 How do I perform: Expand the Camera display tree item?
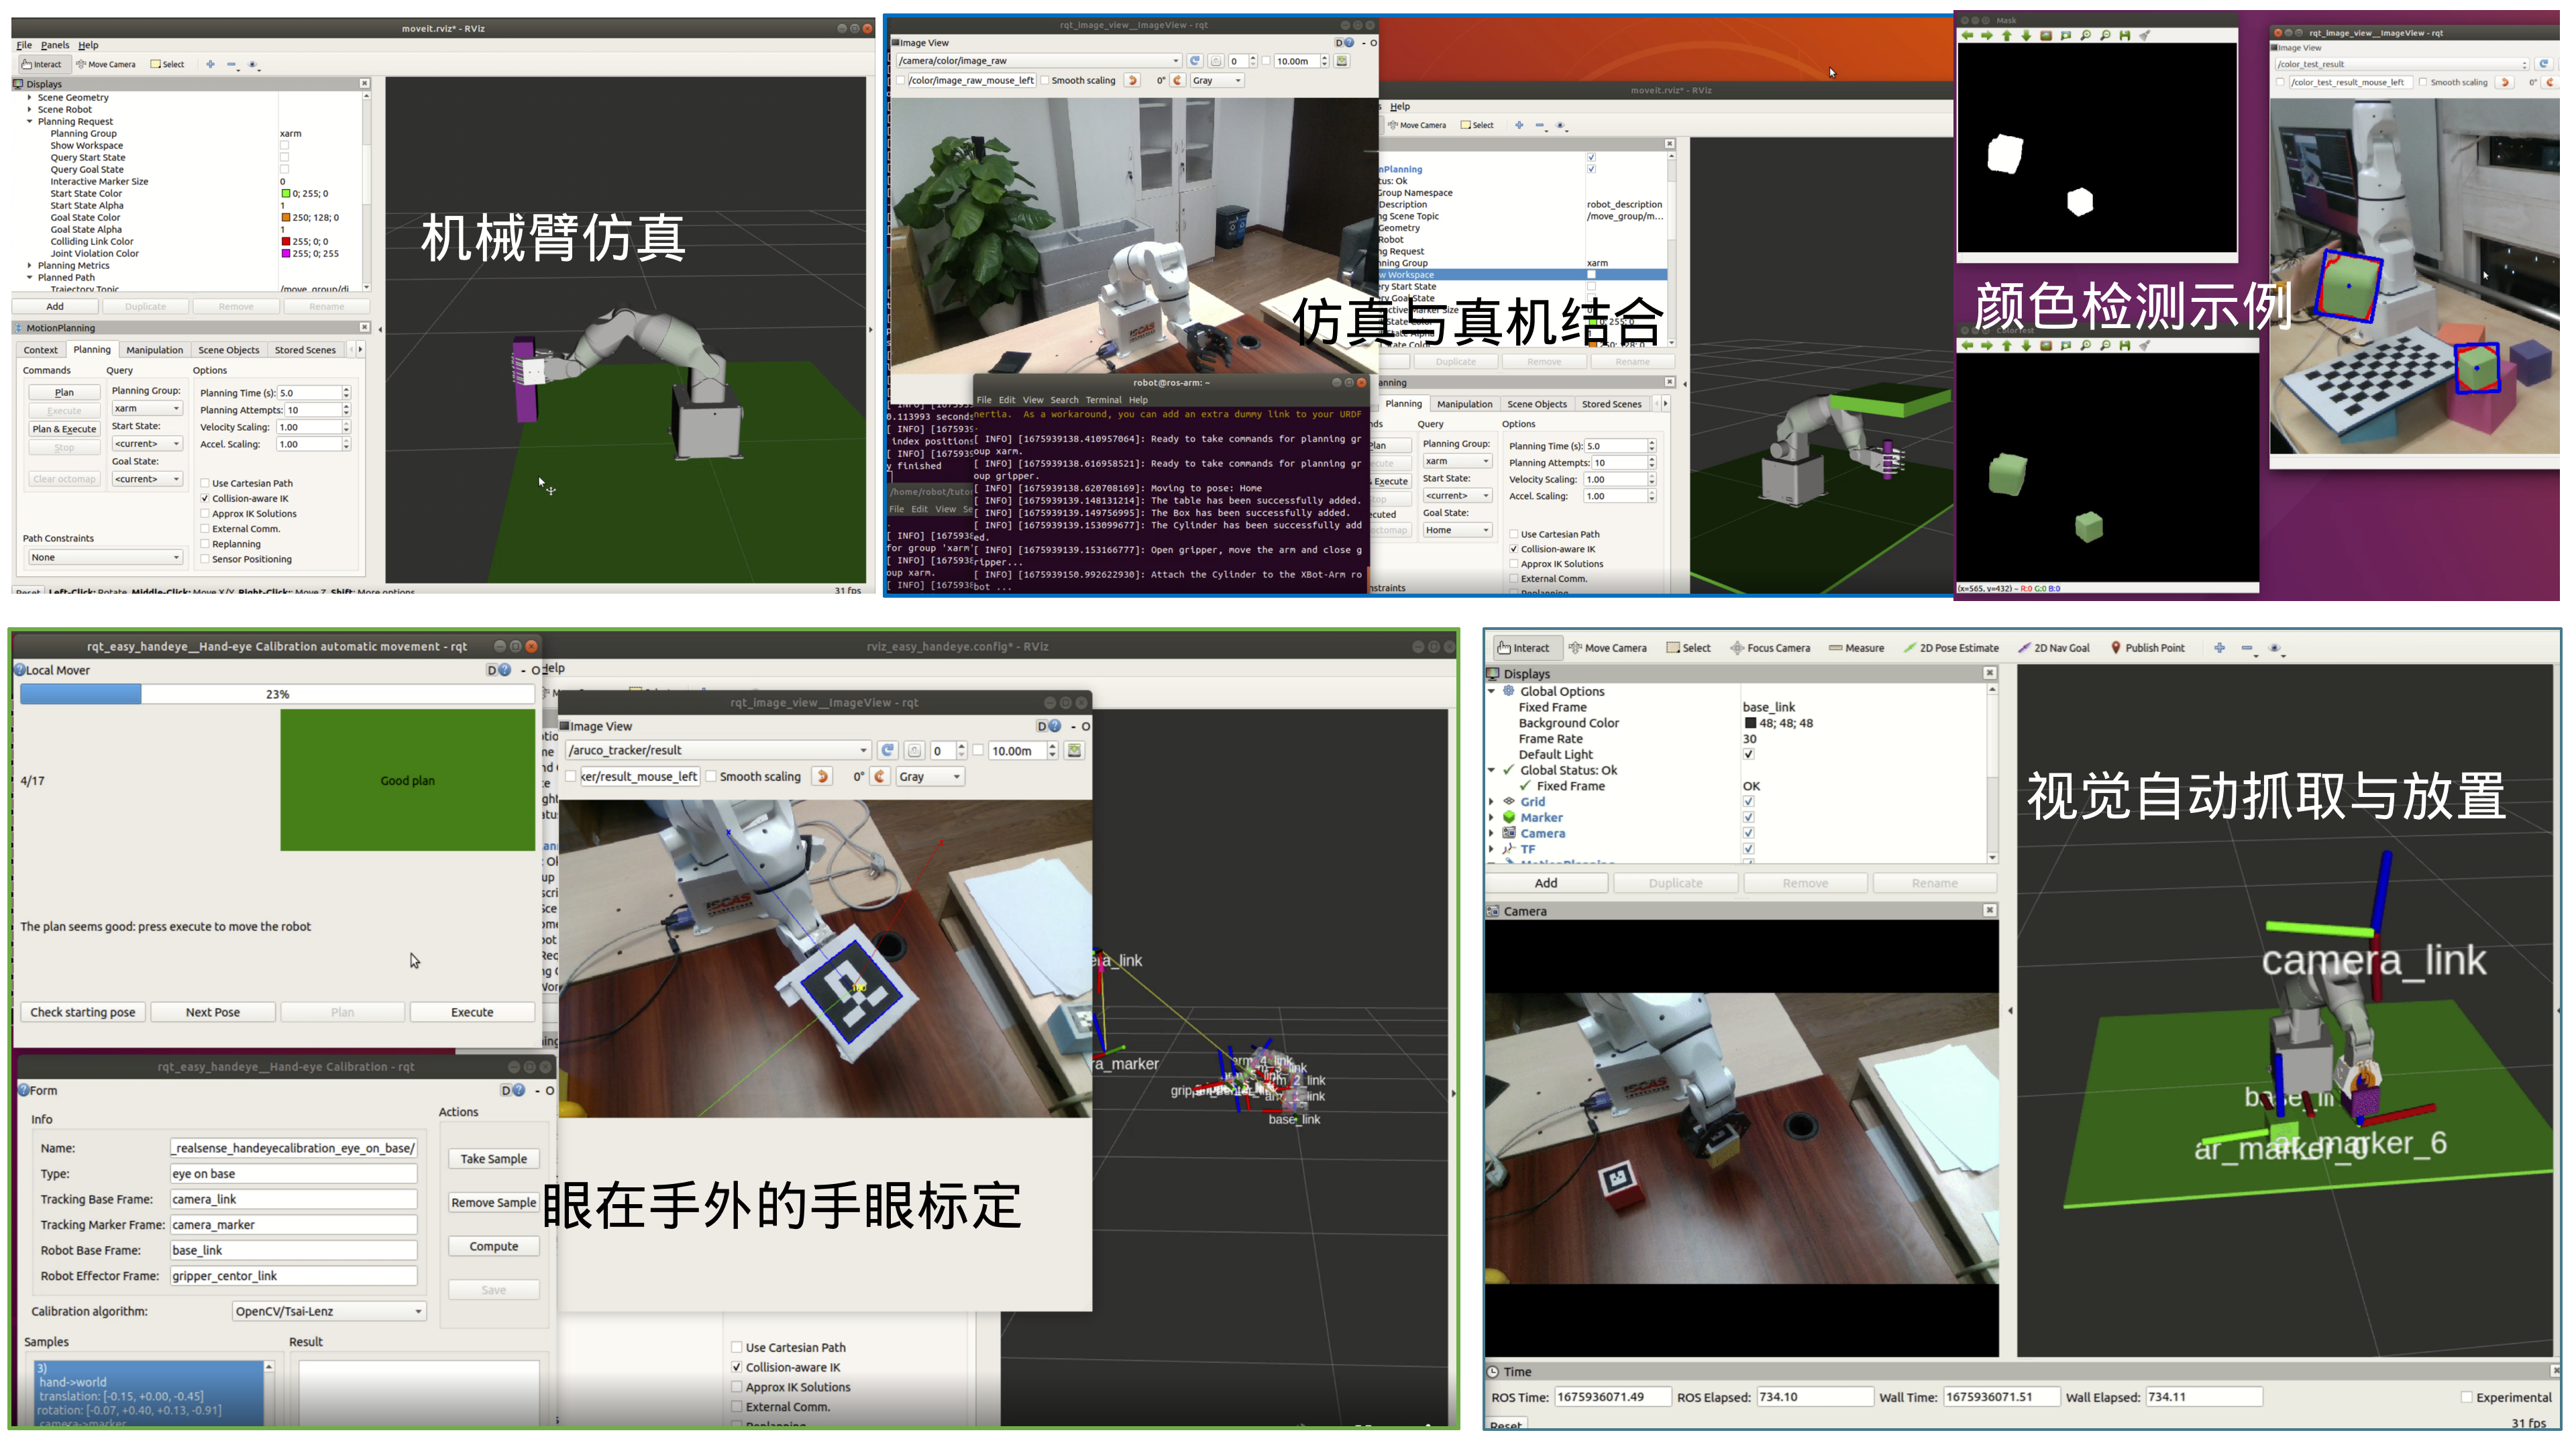click(1492, 834)
